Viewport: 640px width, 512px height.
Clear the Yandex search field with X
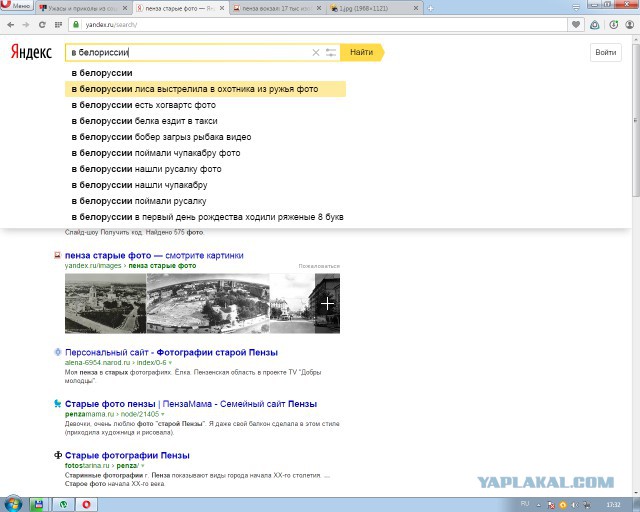coord(316,52)
